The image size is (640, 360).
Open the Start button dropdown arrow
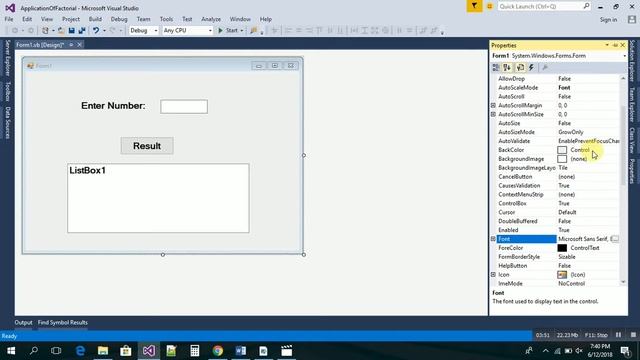[x=242, y=31]
